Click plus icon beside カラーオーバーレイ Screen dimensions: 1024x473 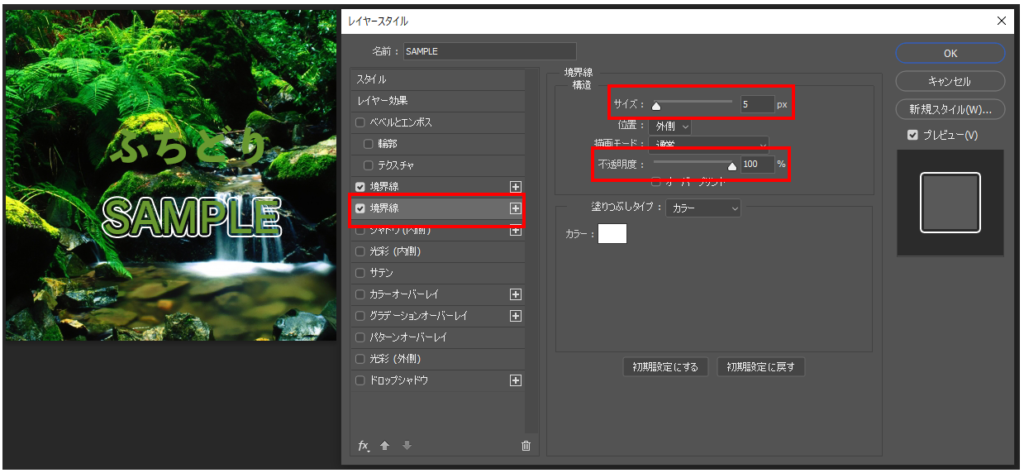pos(516,294)
